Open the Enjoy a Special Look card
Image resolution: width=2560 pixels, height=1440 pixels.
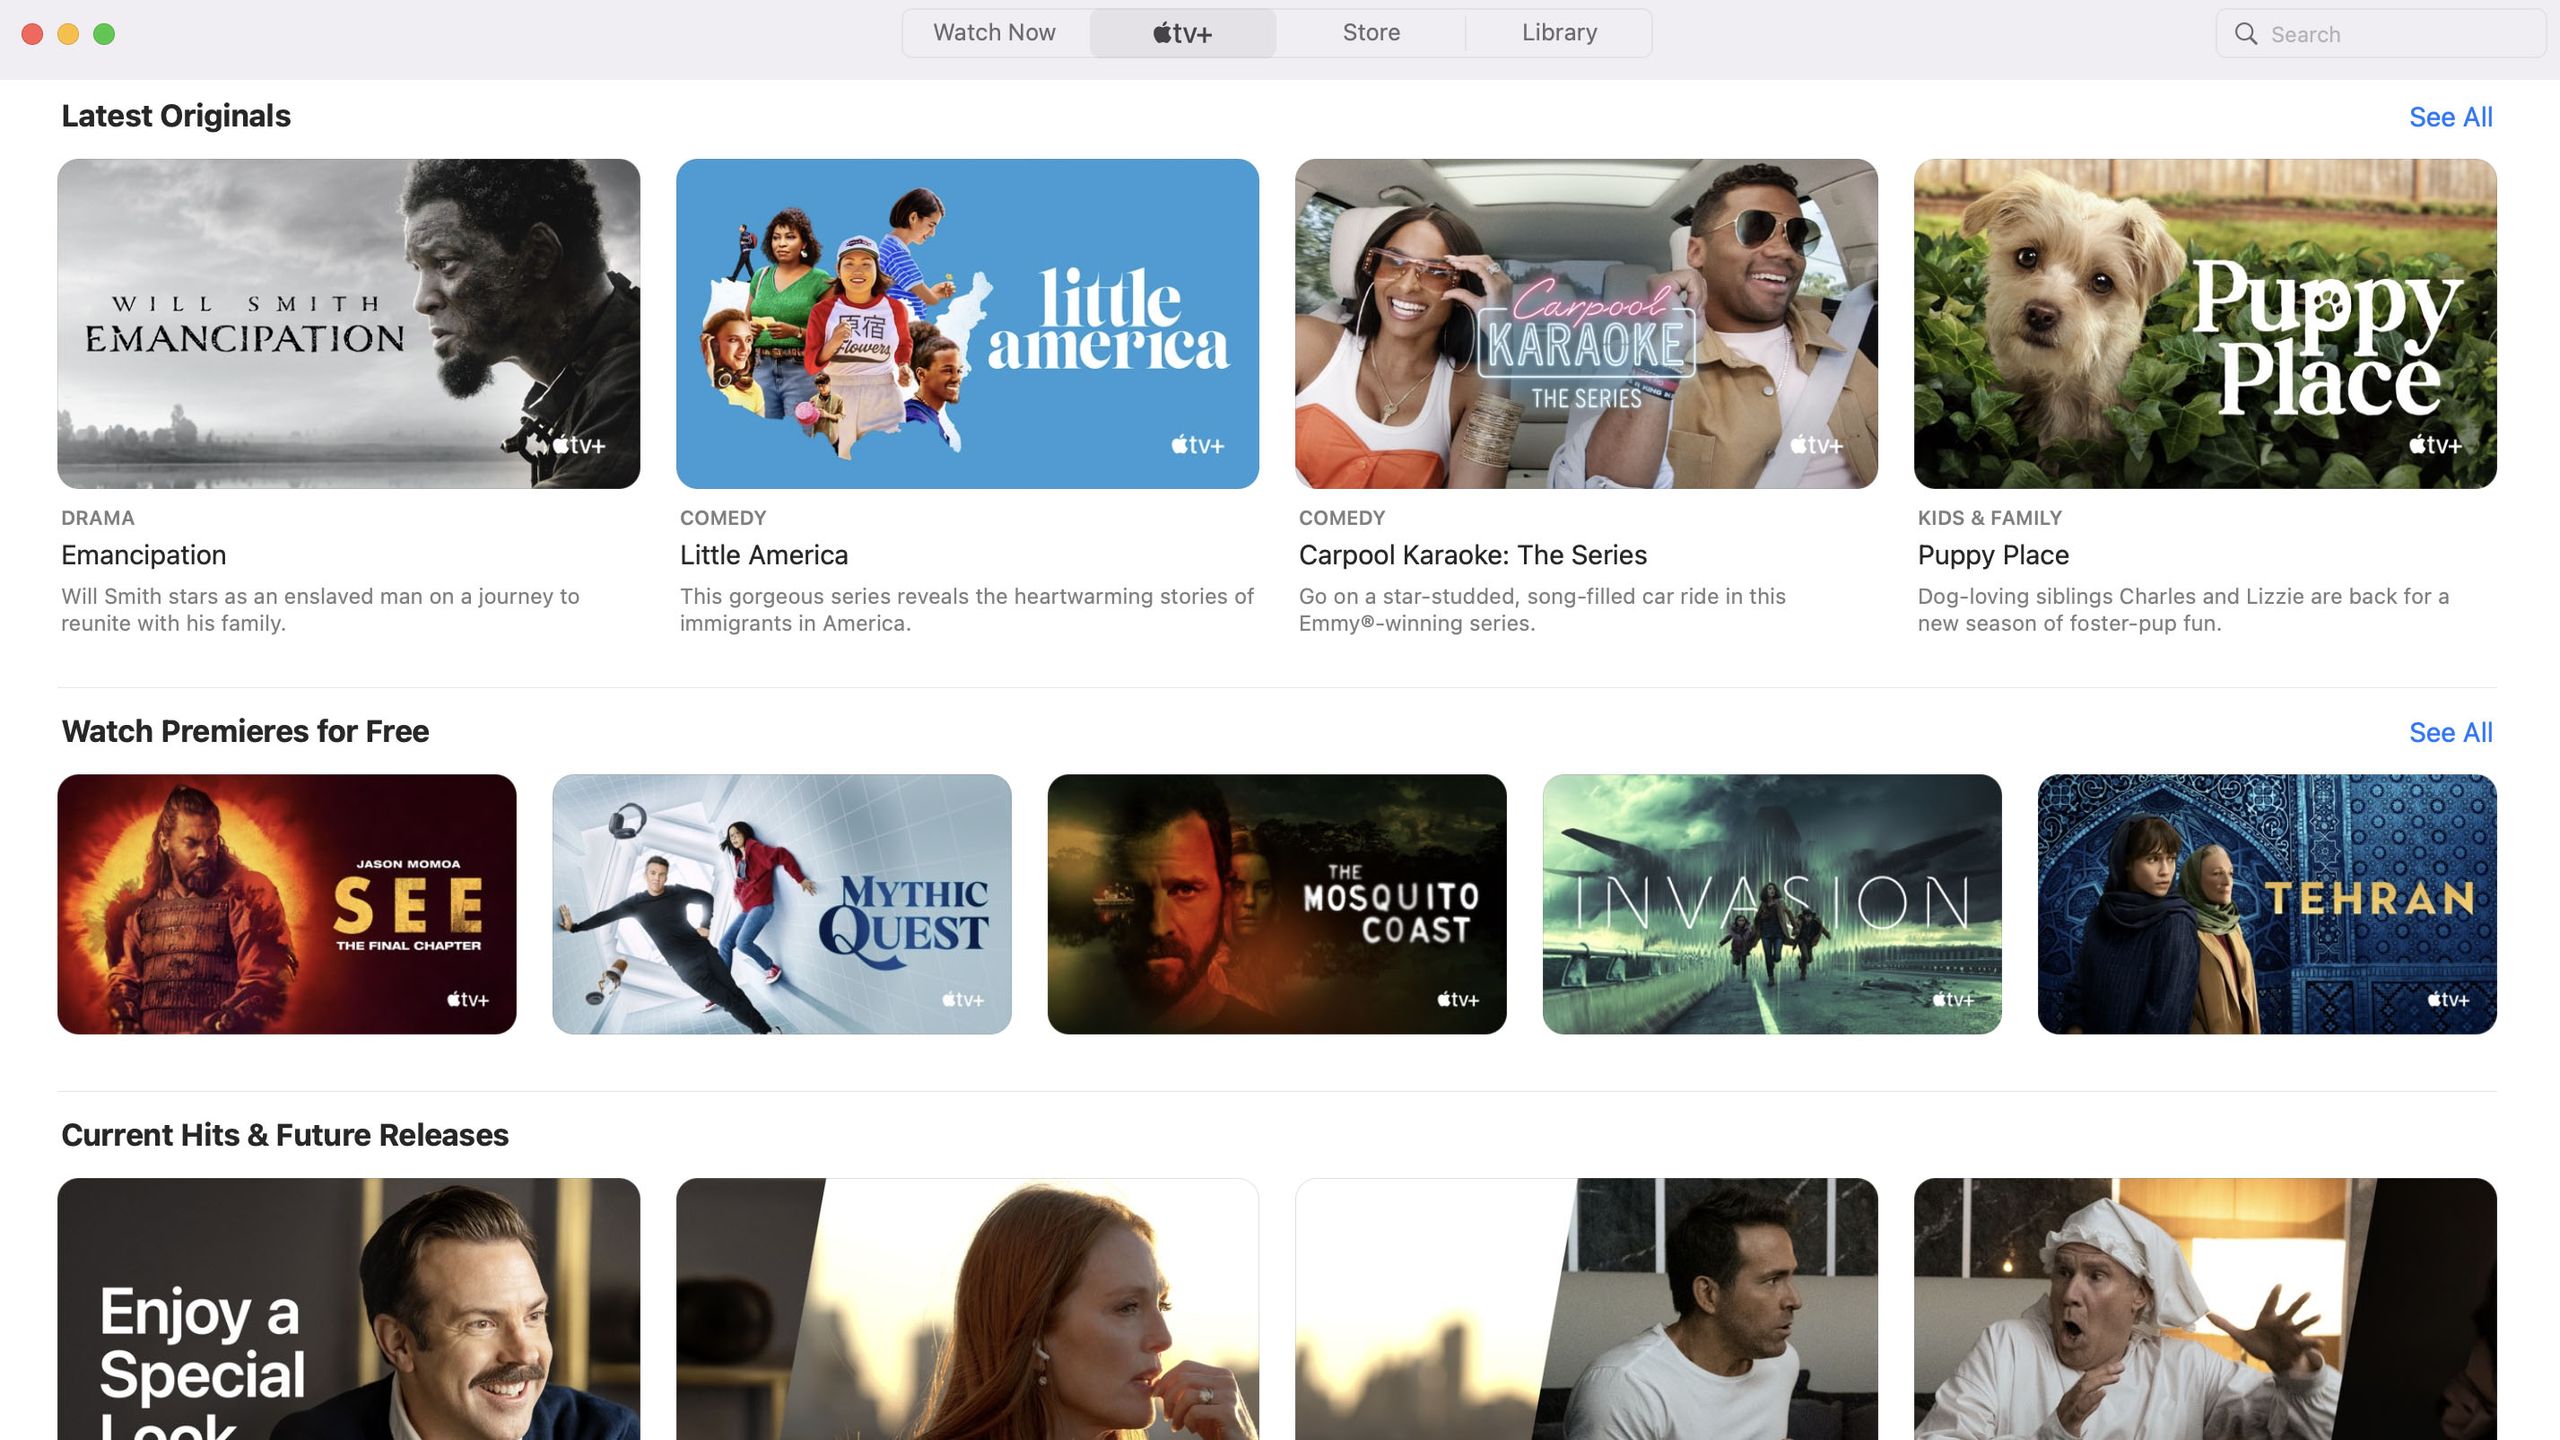pyautogui.click(x=348, y=1309)
